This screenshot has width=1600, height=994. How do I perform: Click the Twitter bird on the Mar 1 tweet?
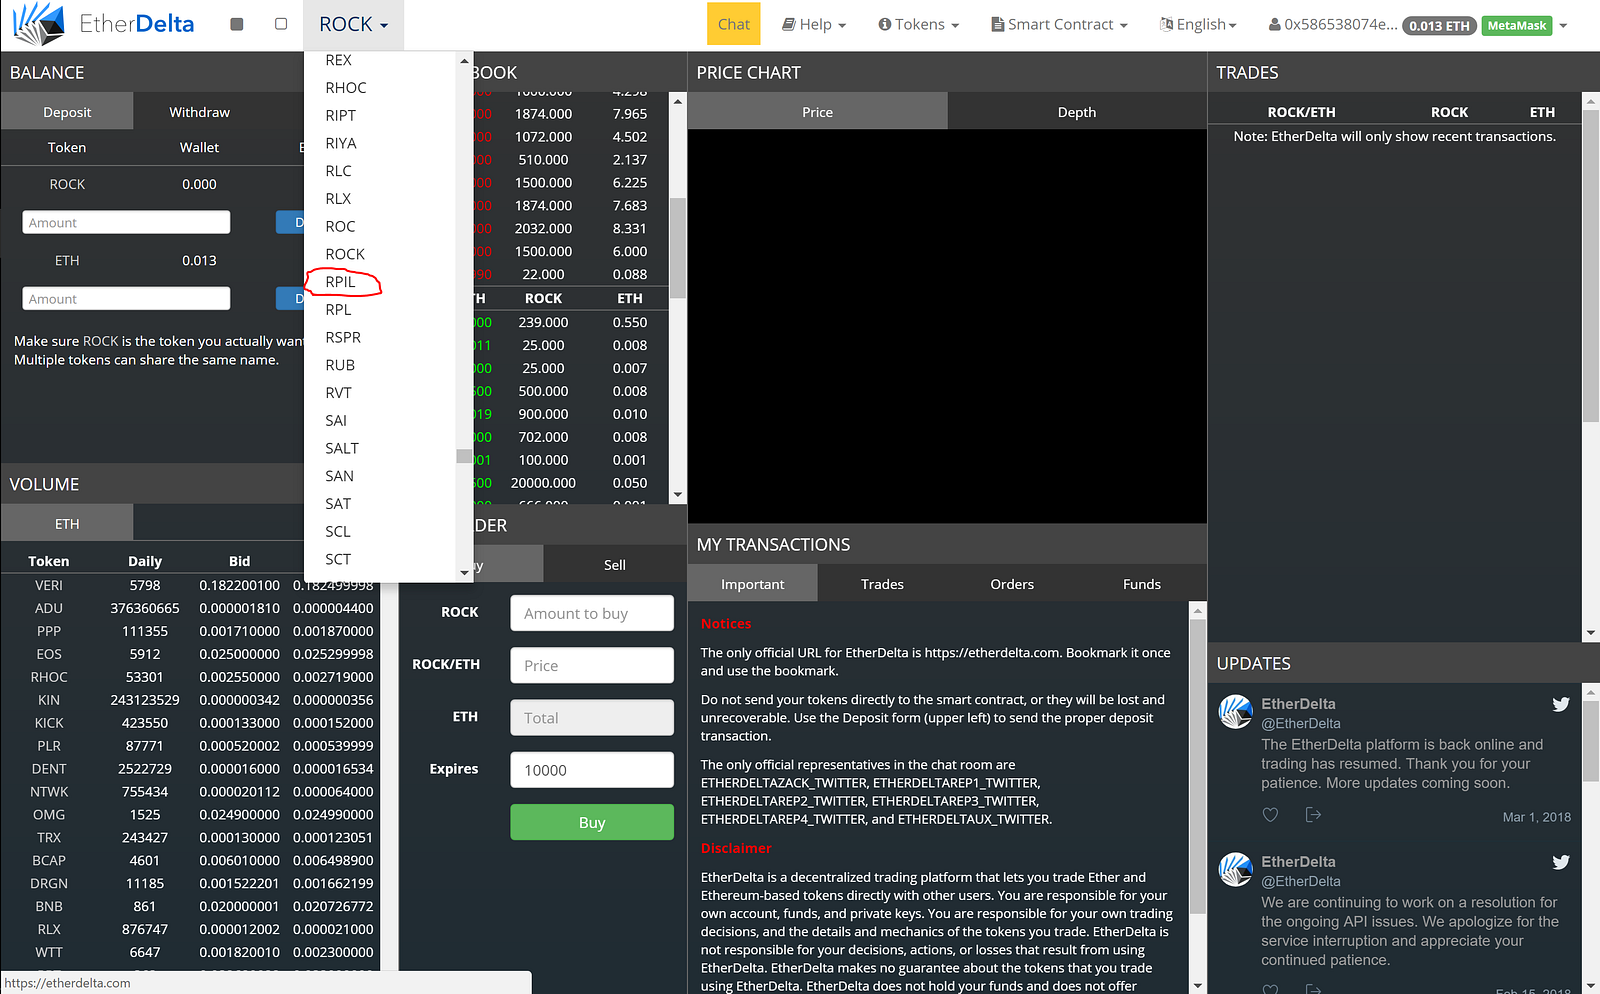1561,704
